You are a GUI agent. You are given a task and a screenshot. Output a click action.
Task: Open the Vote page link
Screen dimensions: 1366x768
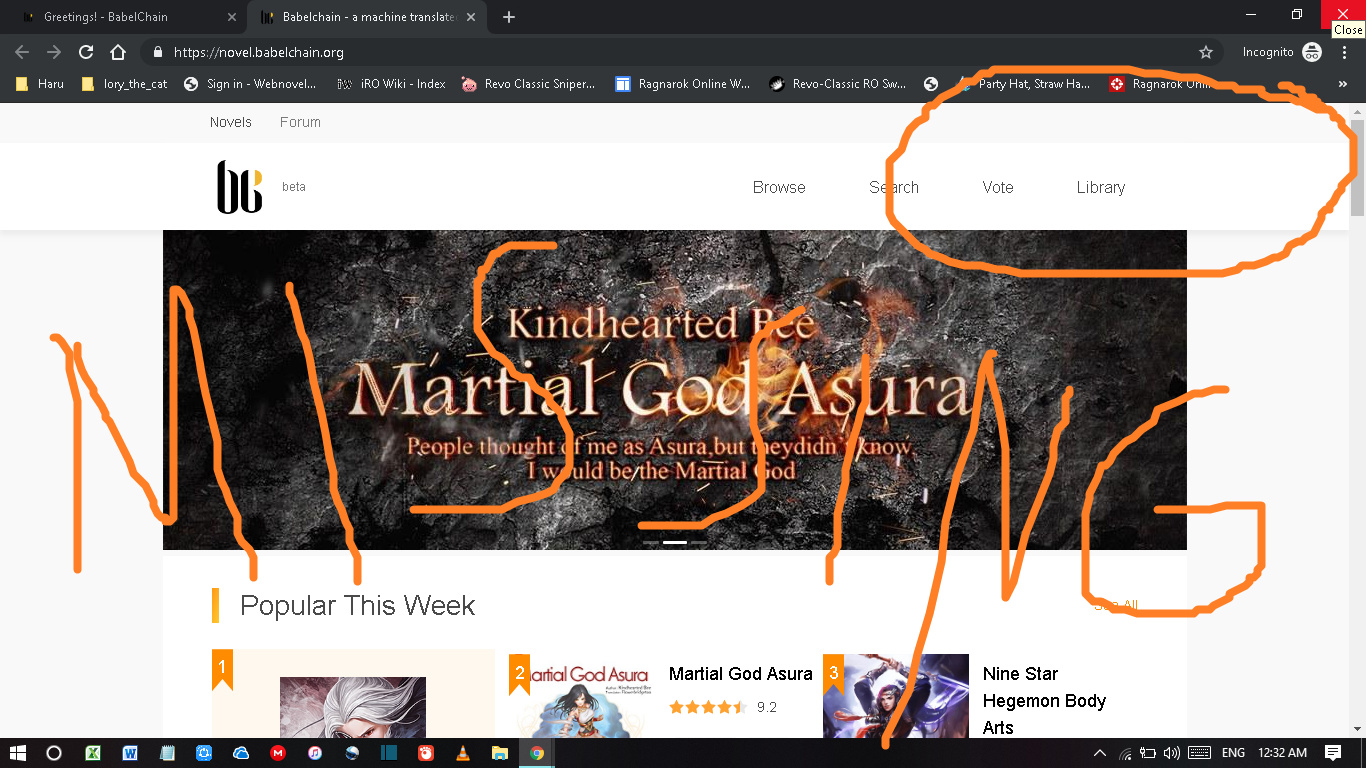click(998, 187)
